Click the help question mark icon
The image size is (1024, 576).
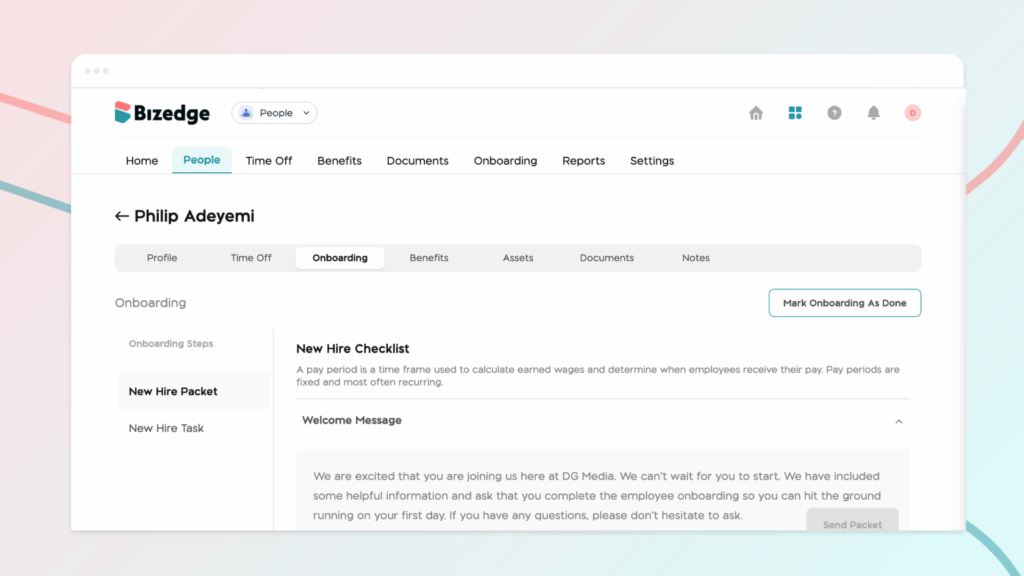click(x=834, y=113)
